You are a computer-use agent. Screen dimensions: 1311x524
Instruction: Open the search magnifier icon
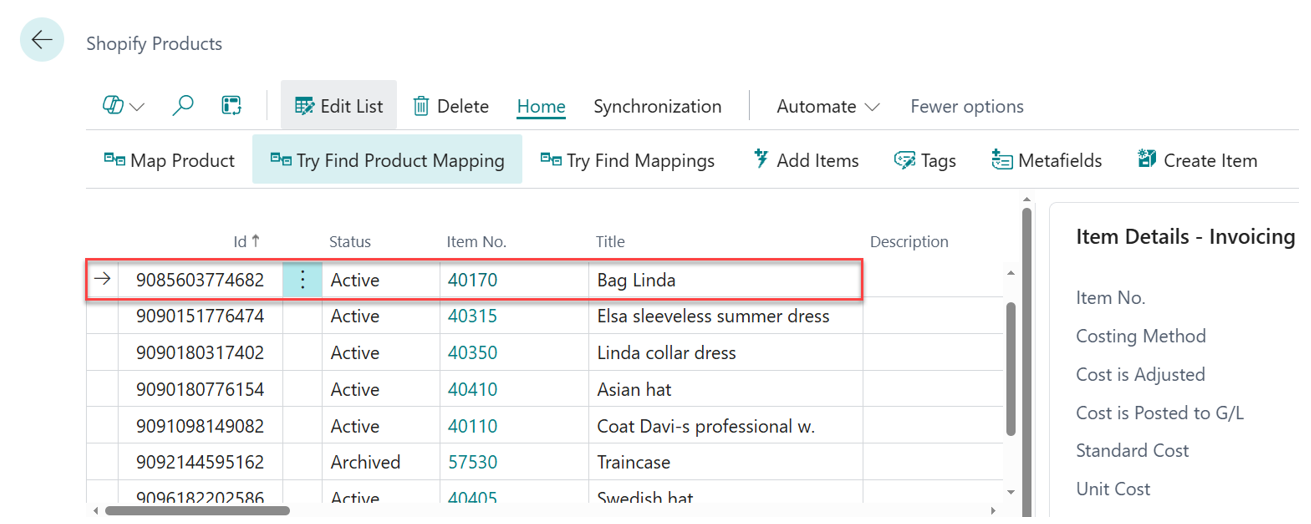tap(183, 106)
